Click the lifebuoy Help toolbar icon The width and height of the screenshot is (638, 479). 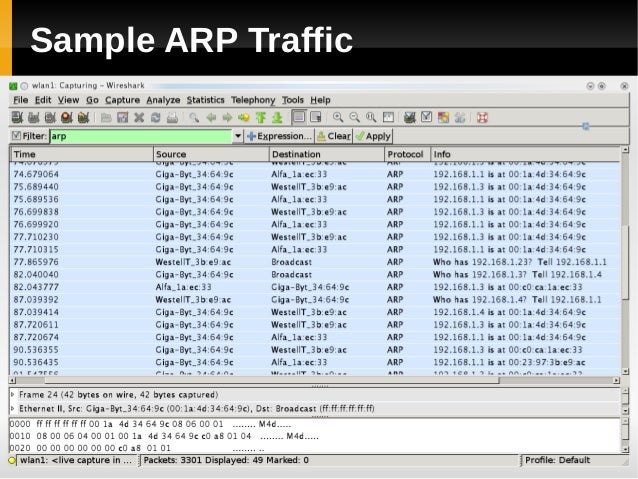(x=482, y=118)
